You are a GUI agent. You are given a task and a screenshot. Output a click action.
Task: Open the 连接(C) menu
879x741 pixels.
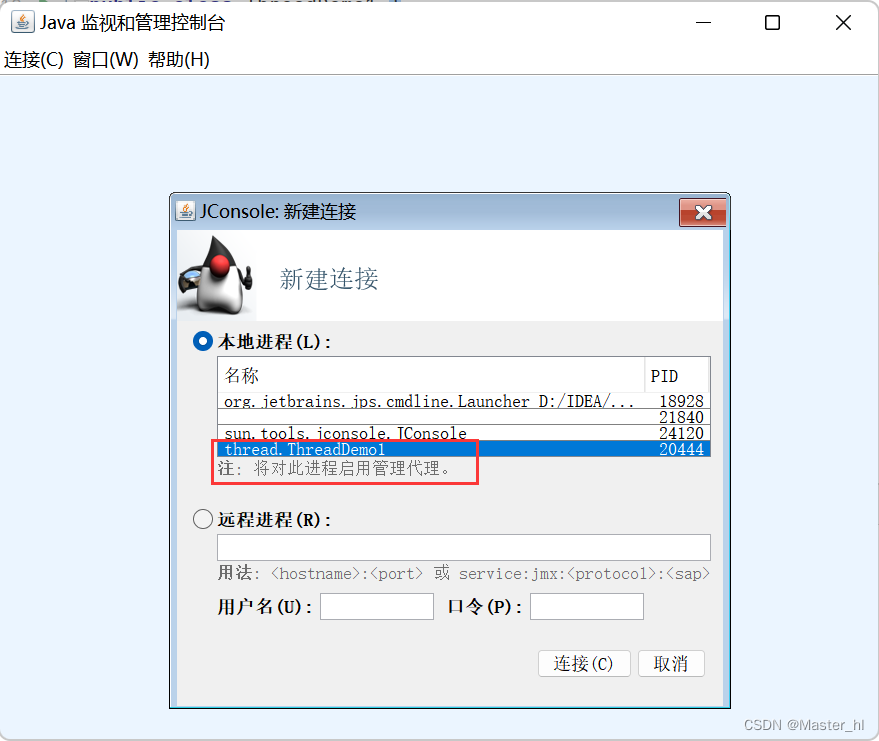pos(34,59)
